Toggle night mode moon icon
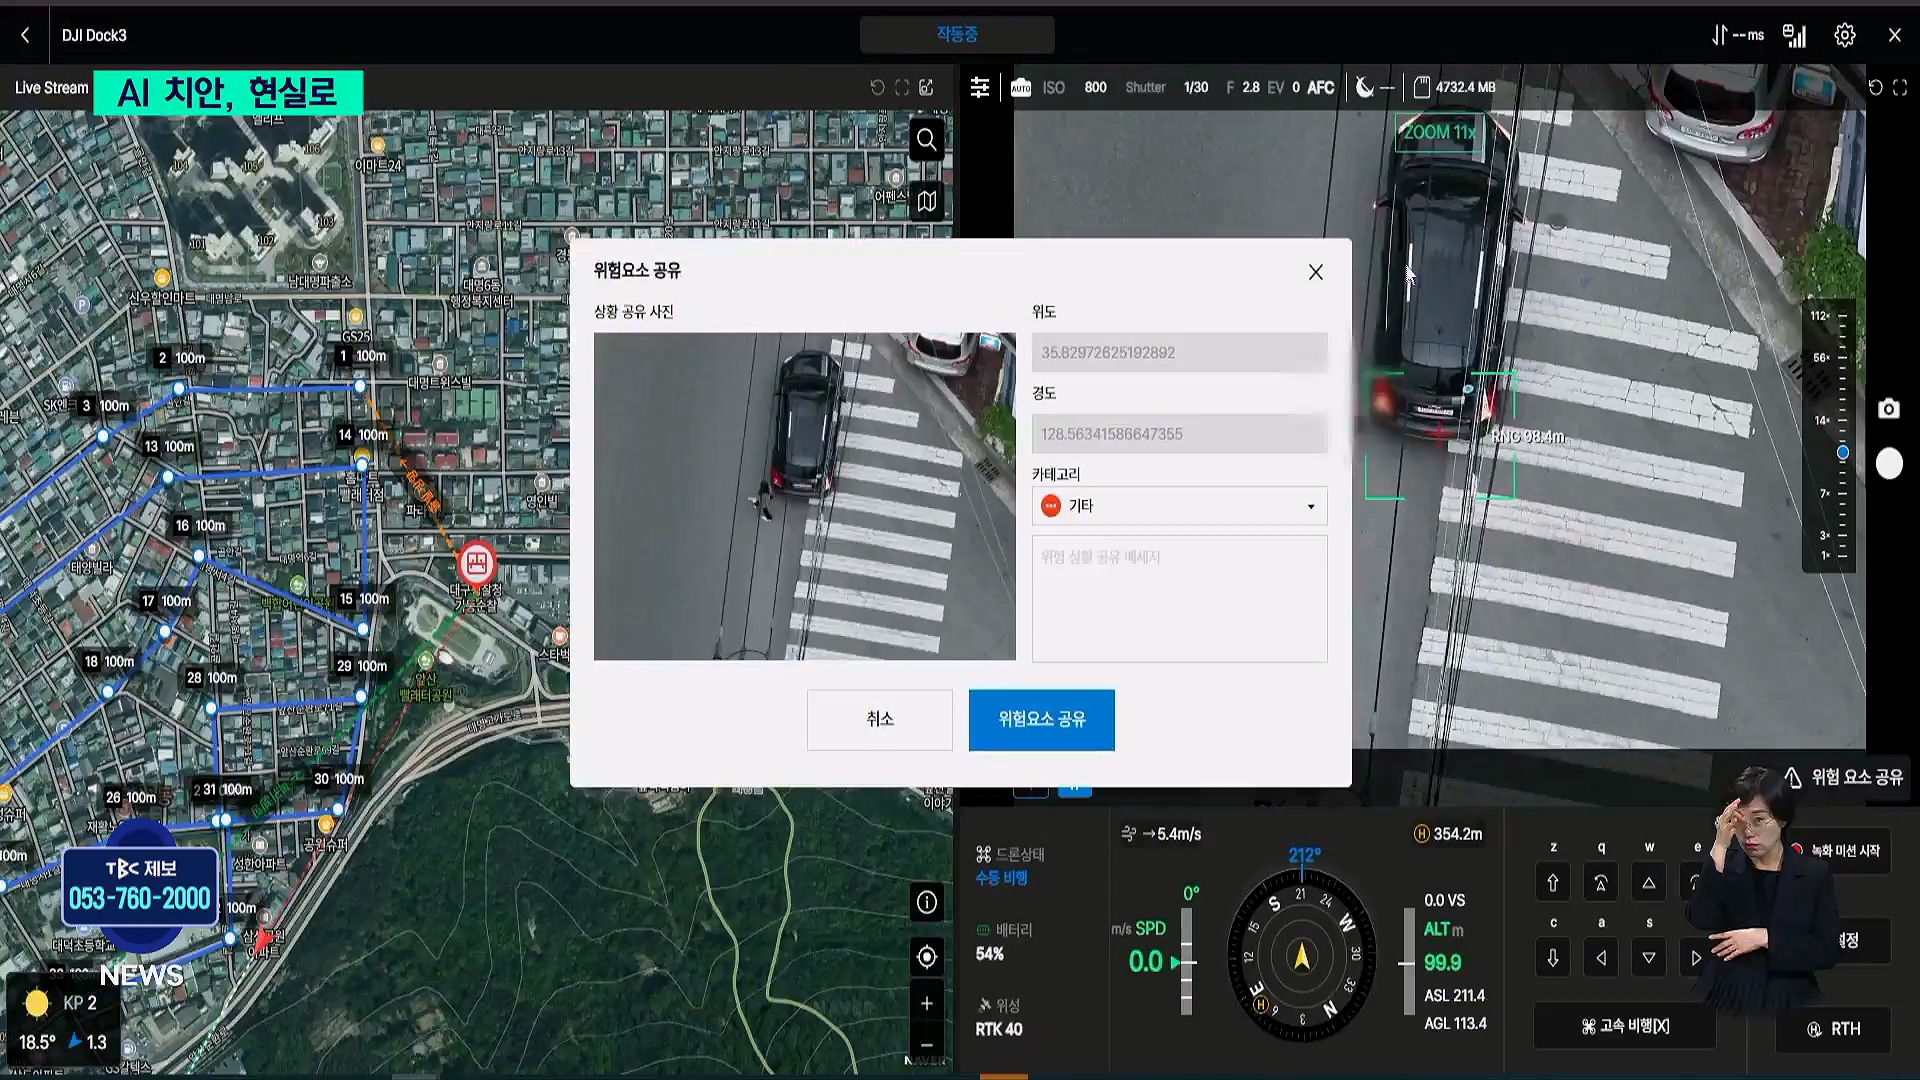The width and height of the screenshot is (1920, 1080). click(1365, 88)
